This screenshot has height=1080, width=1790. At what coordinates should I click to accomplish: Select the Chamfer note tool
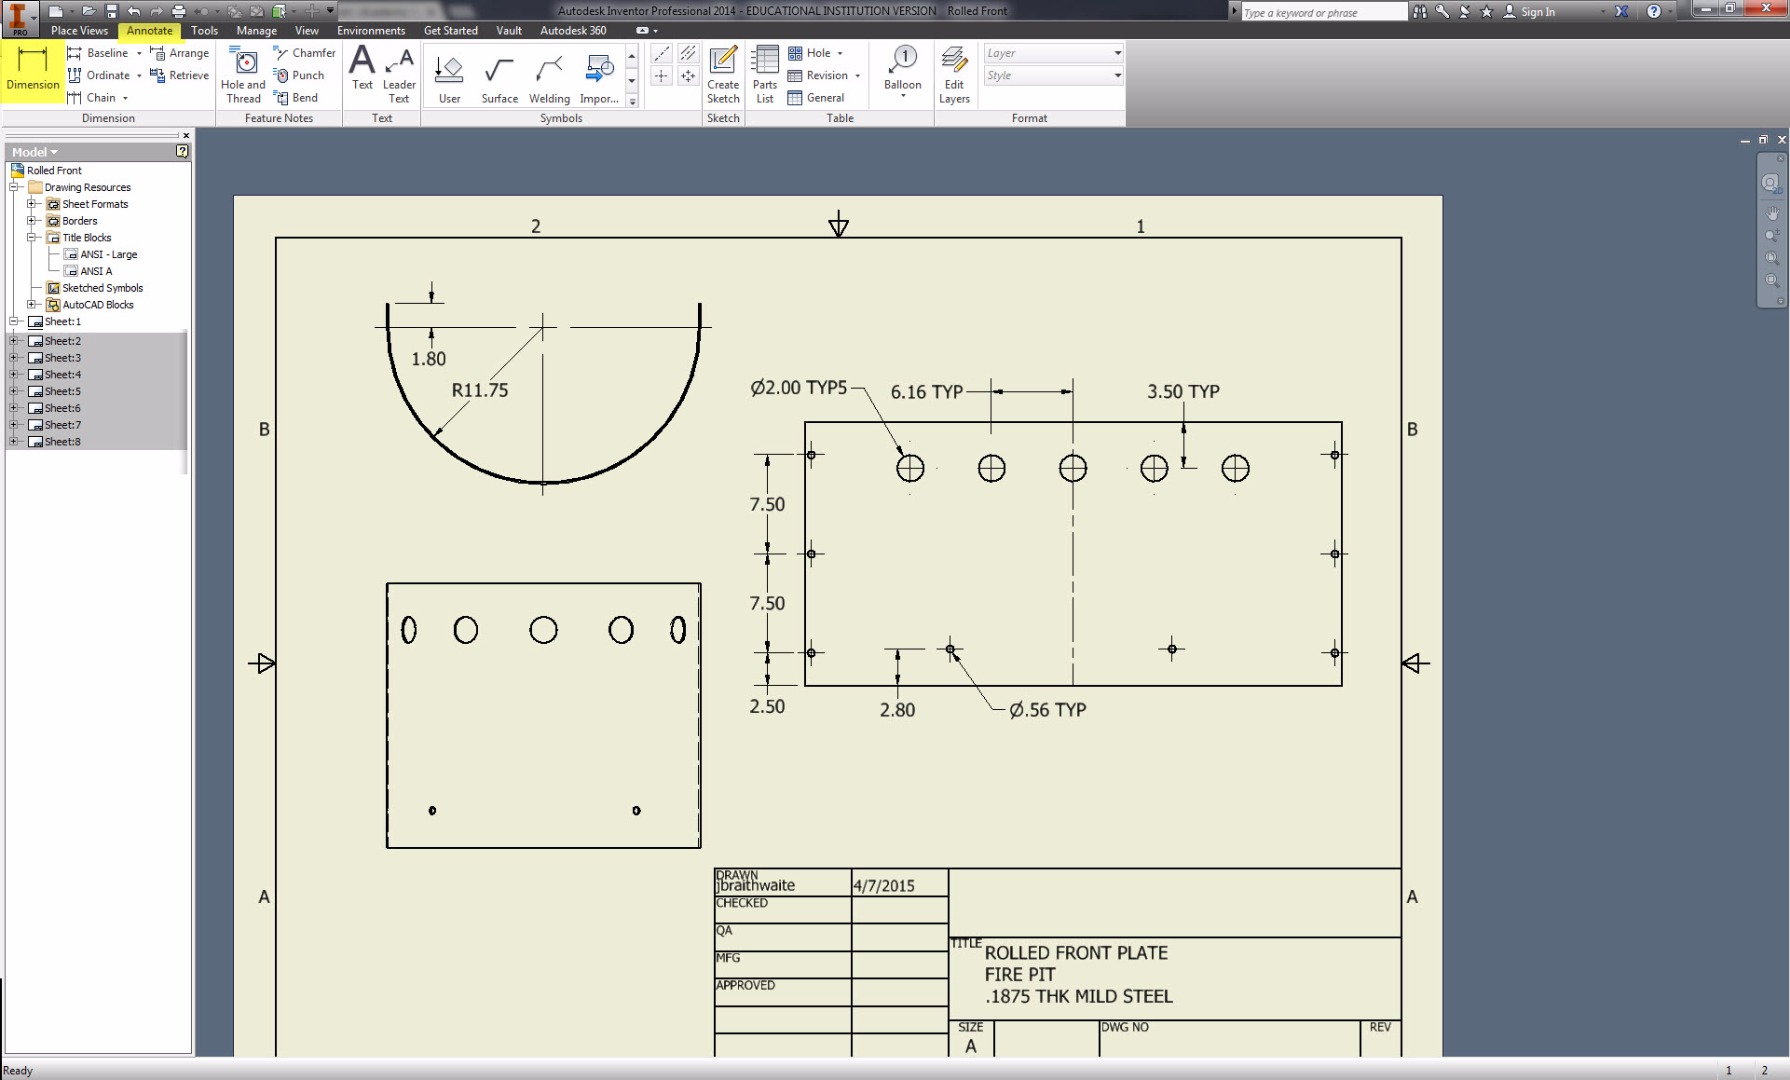click(304, 53)
